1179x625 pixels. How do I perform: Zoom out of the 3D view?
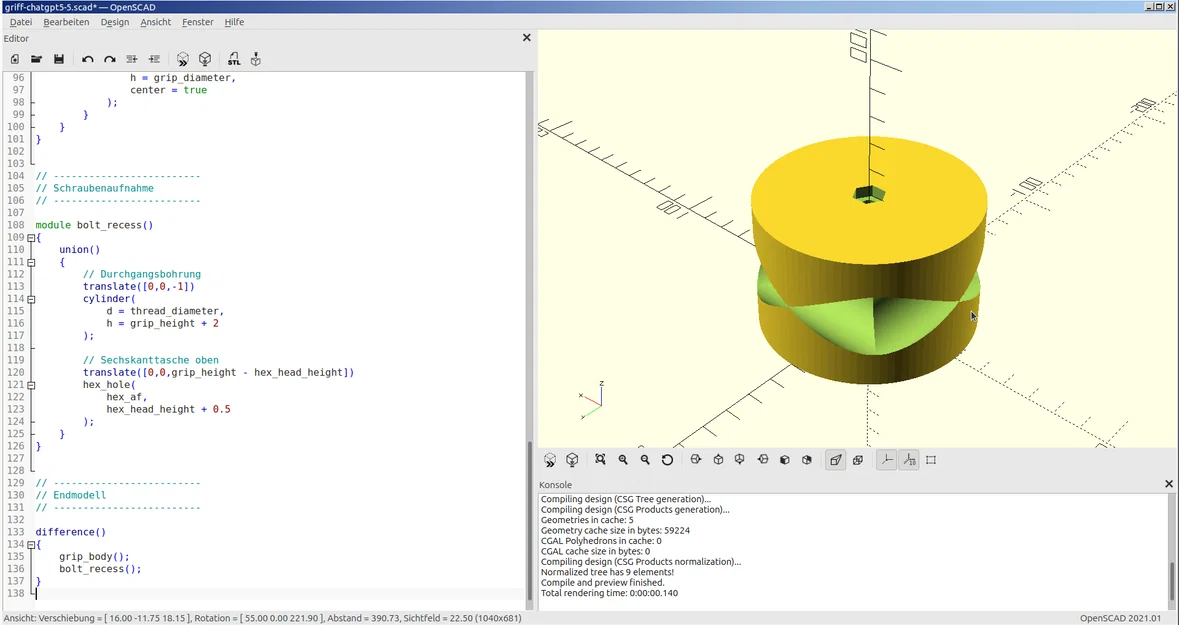point(644,460)
